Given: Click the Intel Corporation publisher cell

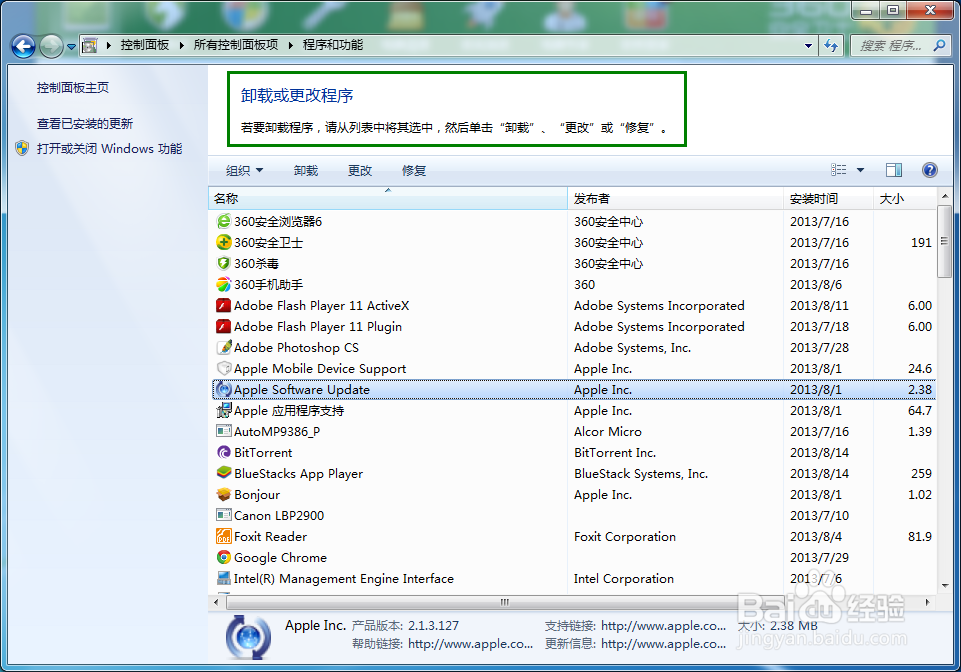Looking at the screenshot, I should point(623,578).
